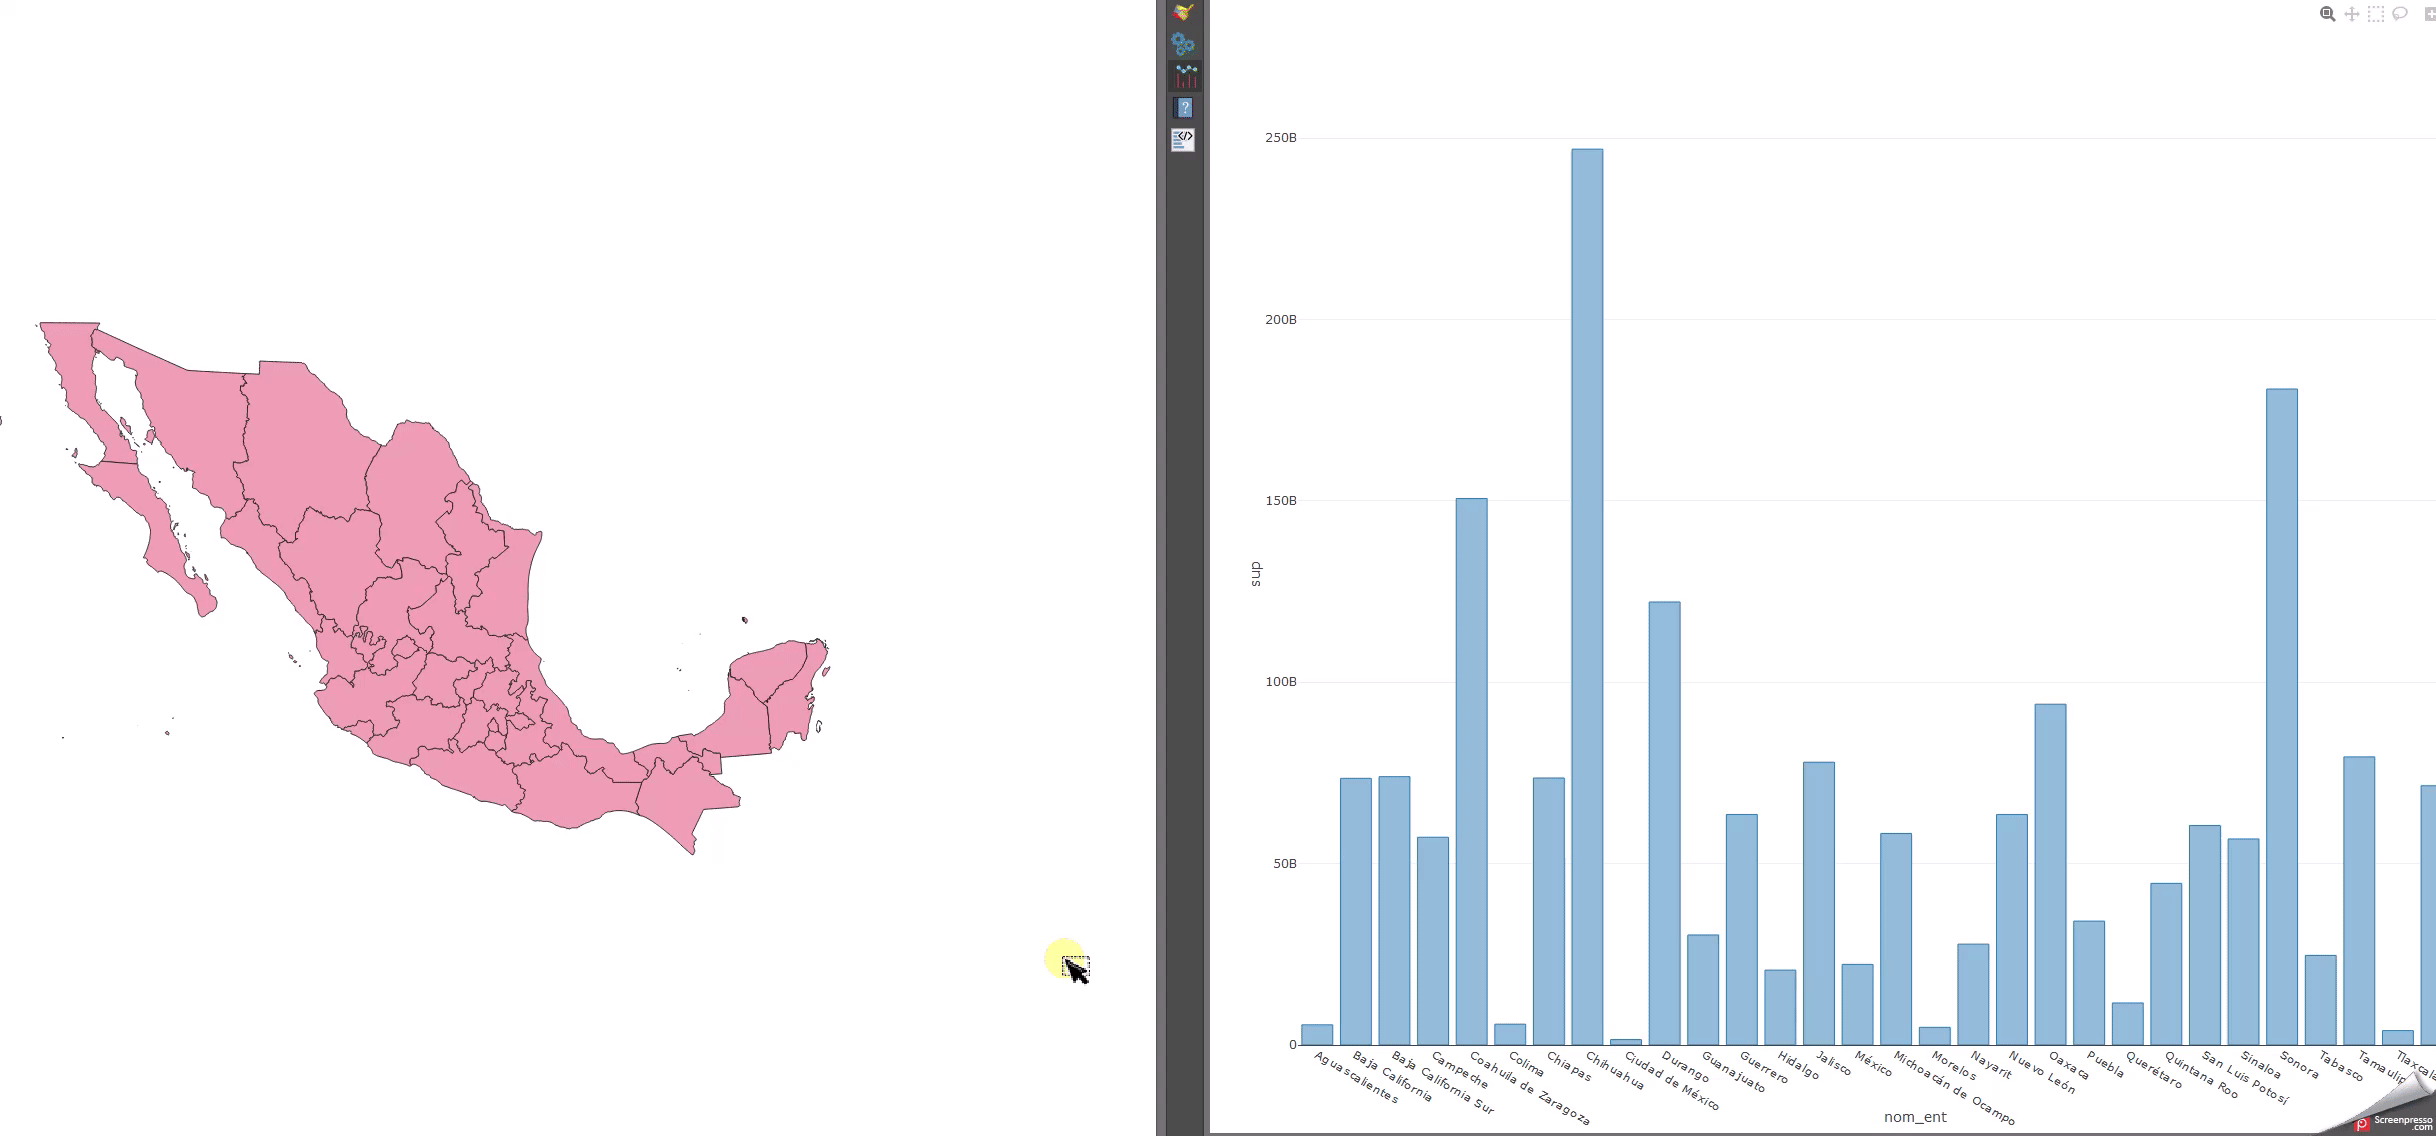Image resolution: width=2436 pixels, height=1136 pixels.
Task: Open the help panel via question mark icon
Action: pyautogui.click(x=1184, y=108)
